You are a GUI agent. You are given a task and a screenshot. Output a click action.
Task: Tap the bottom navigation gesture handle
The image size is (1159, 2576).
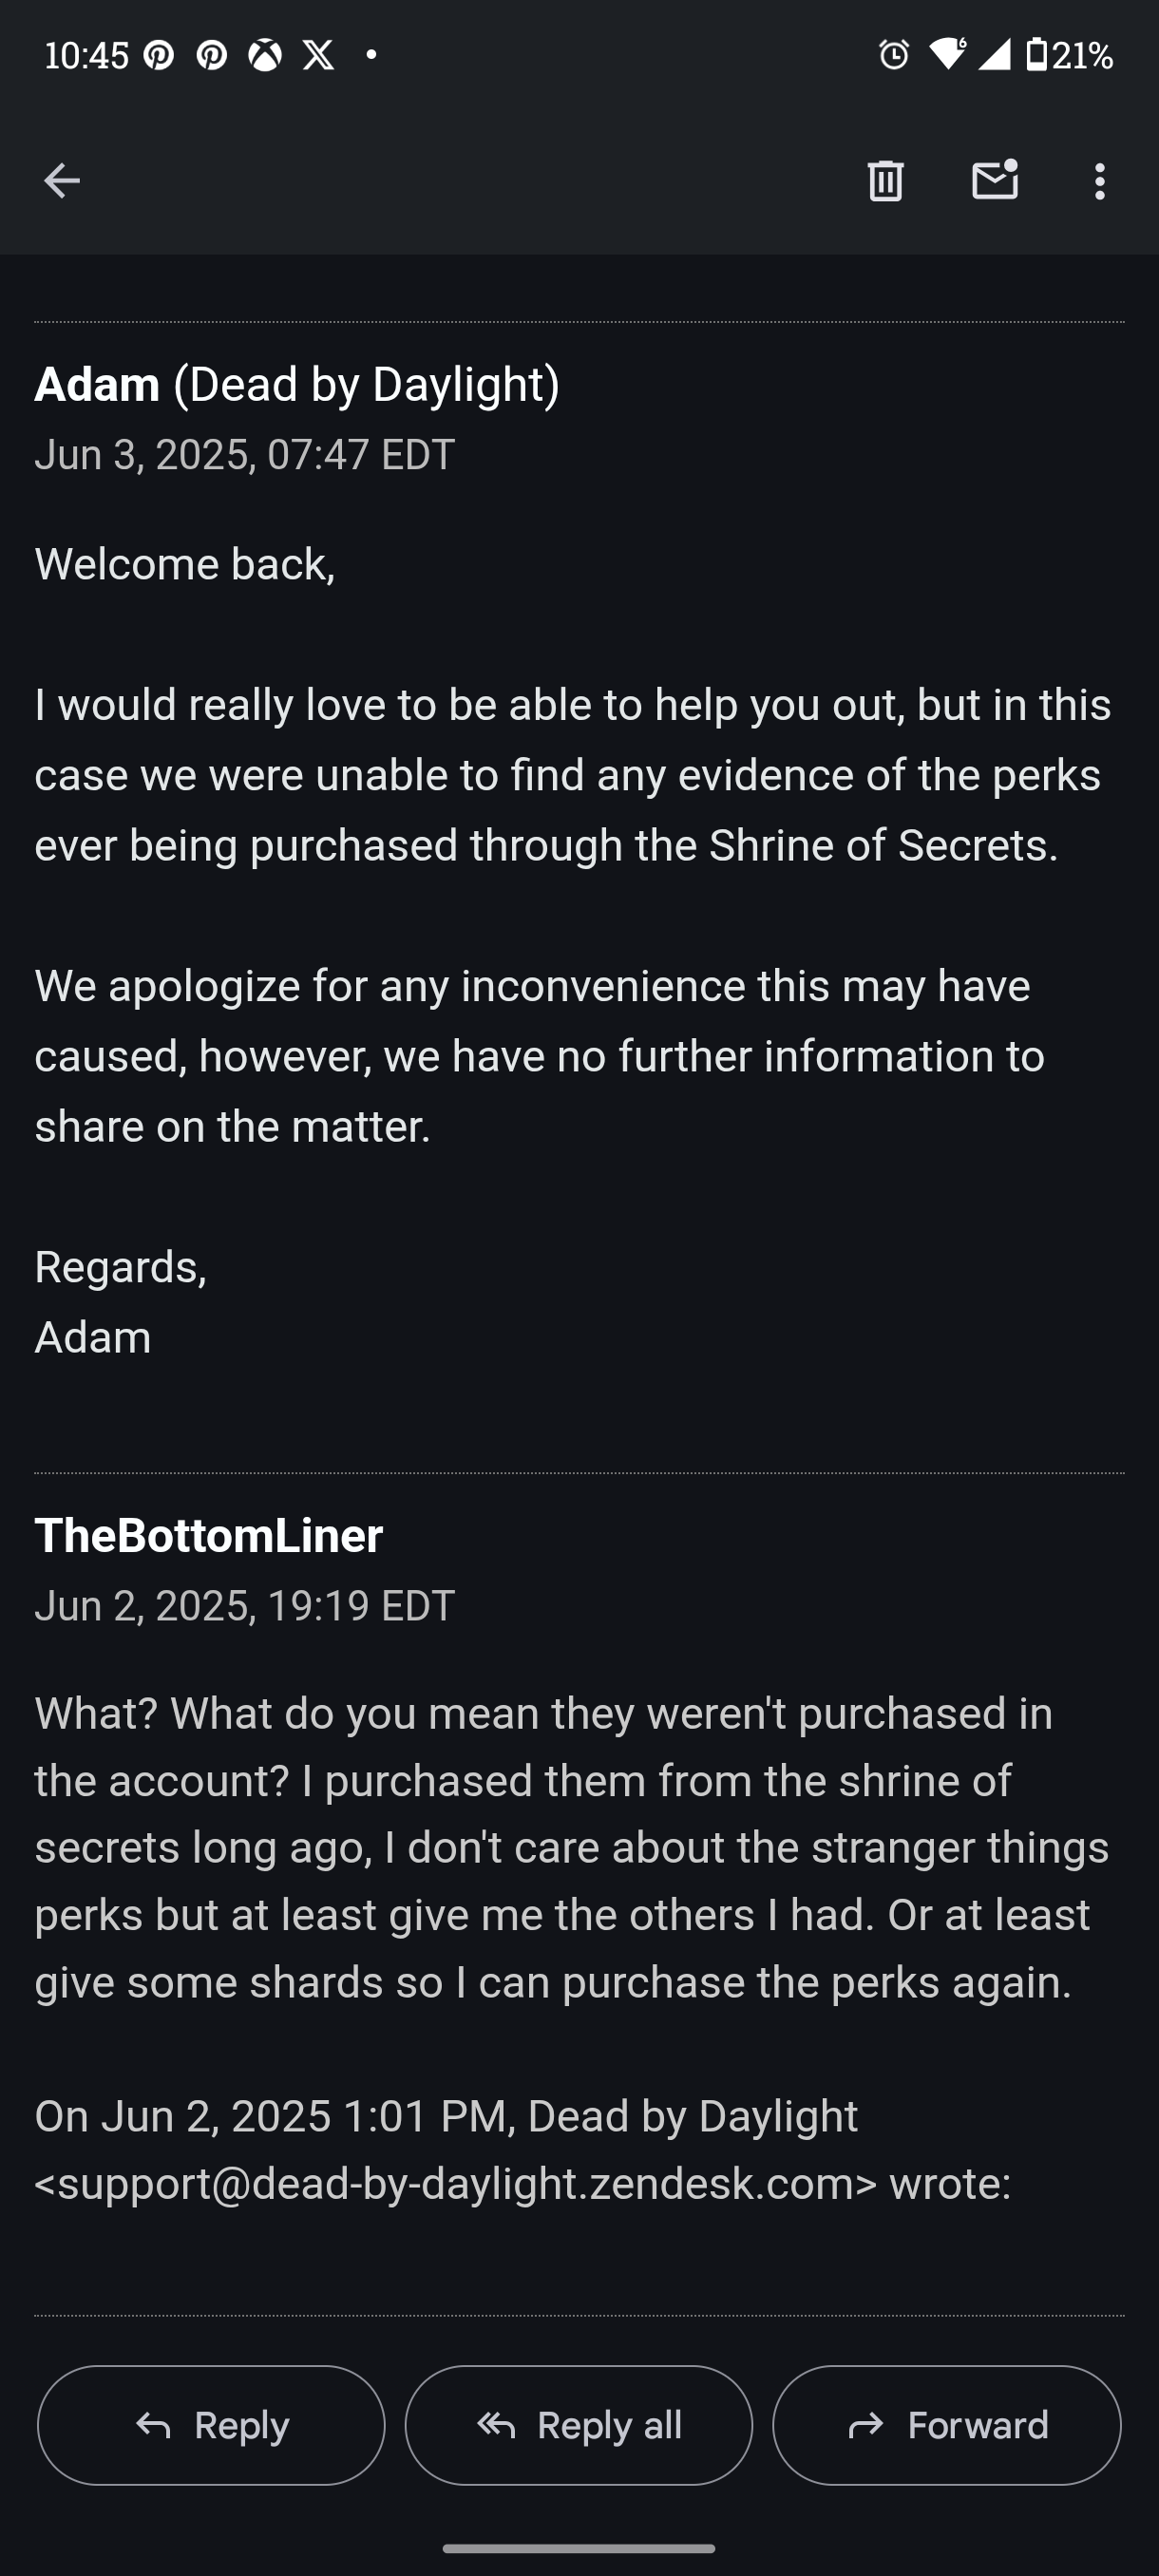pos(579,2548)
